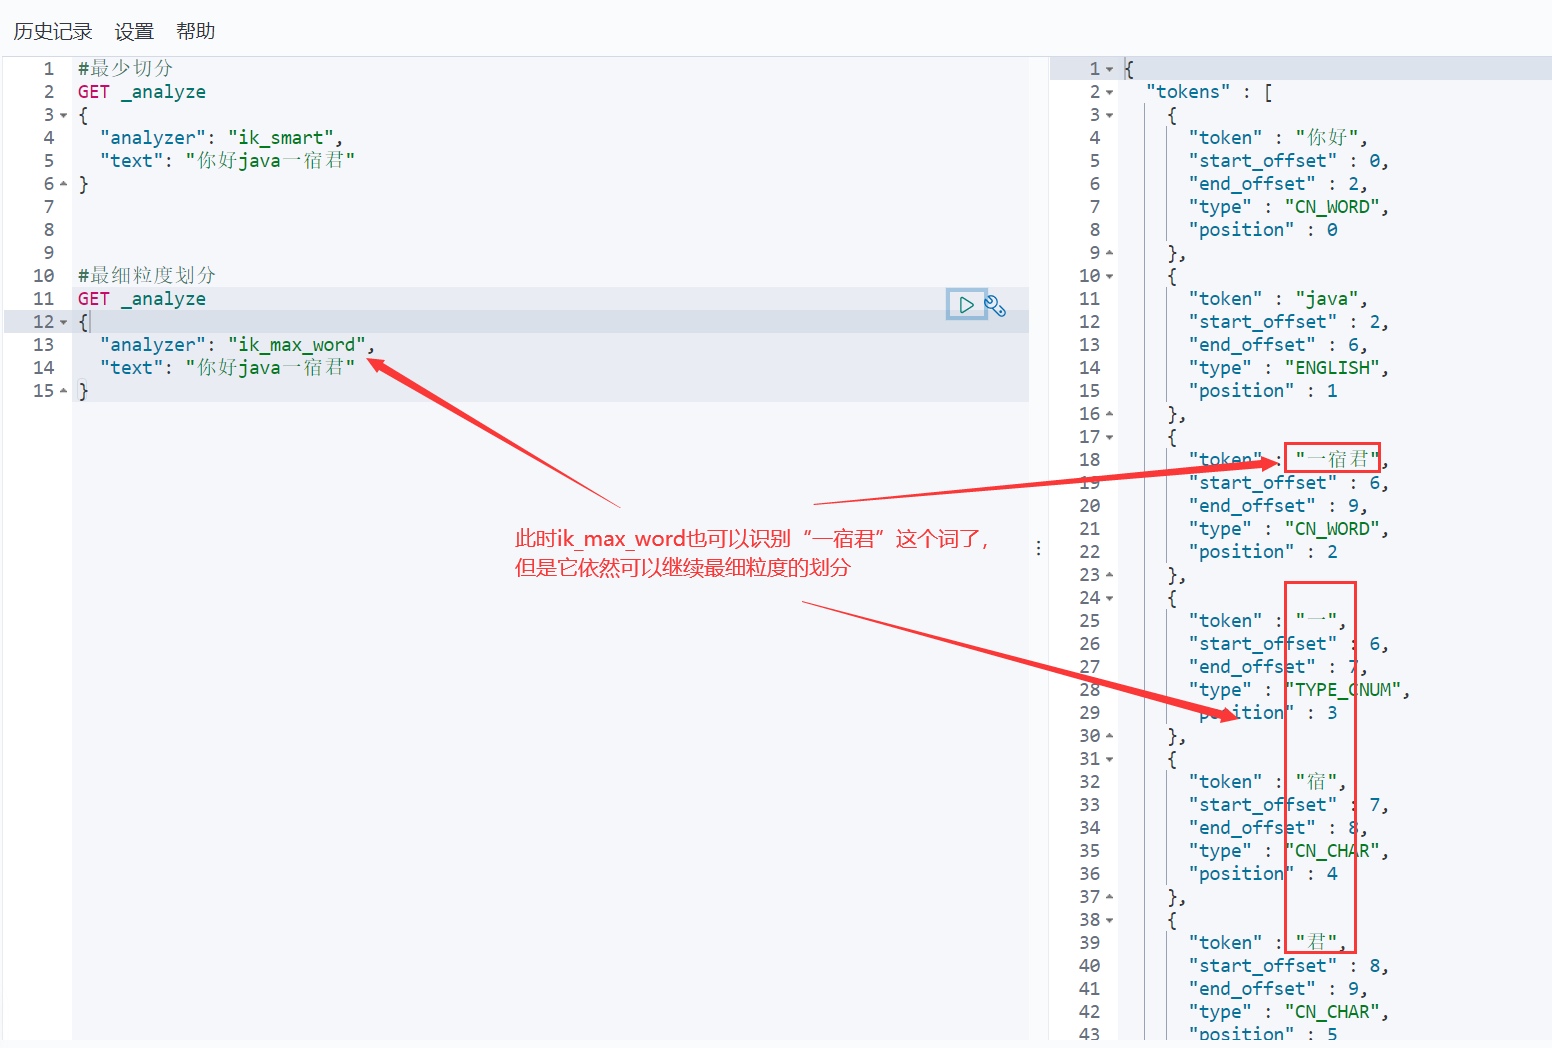Toggle fold arrow at editor line 15
Viewport: 1552px width, 1048px height.
[x=64, y=391]
